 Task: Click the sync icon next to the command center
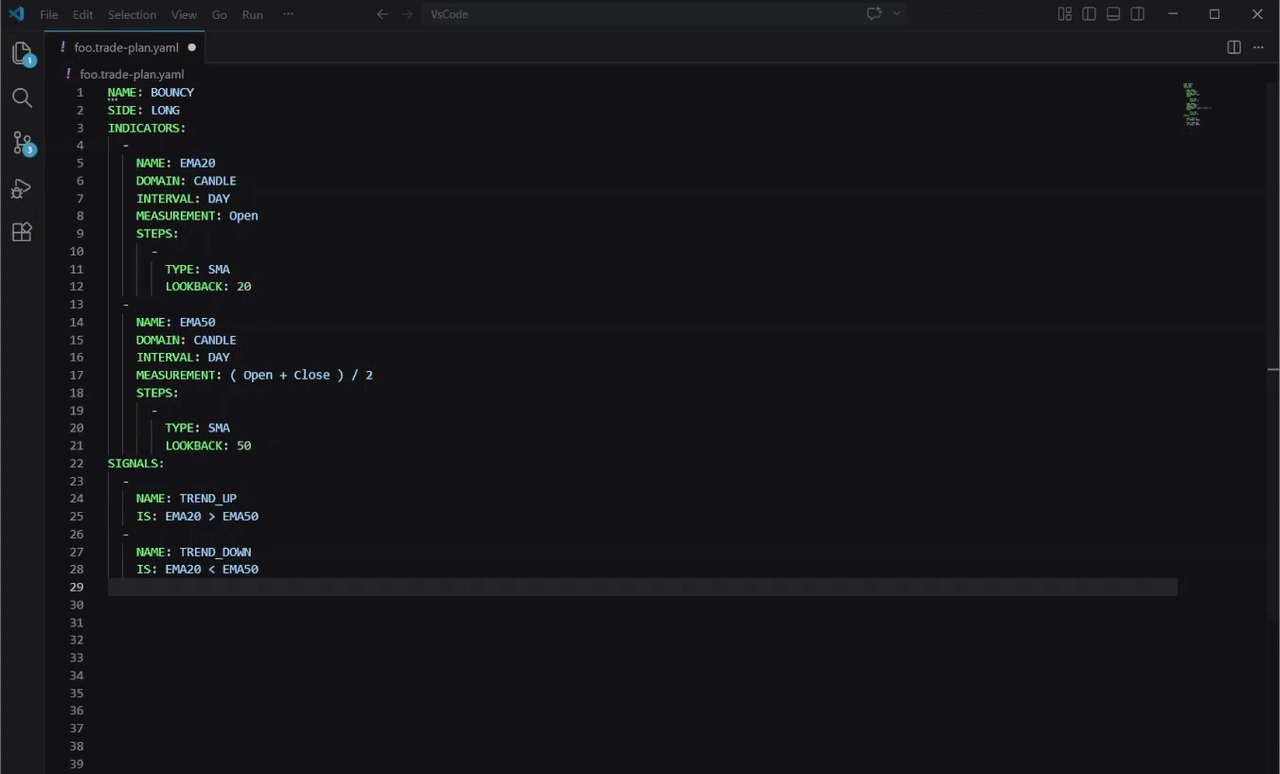pos(874,13)
